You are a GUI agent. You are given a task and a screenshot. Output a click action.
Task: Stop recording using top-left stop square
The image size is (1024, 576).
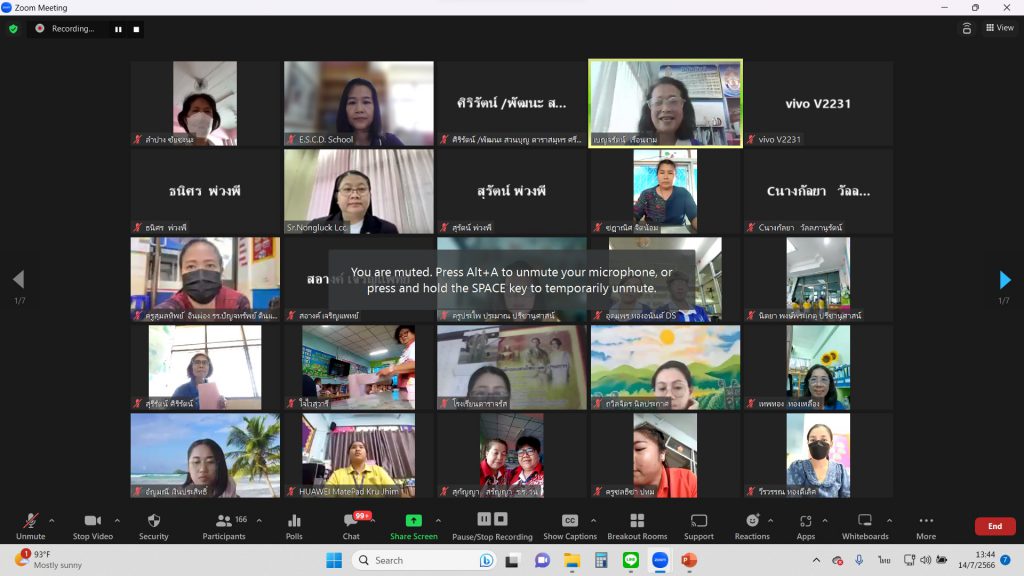click(136, 29)
